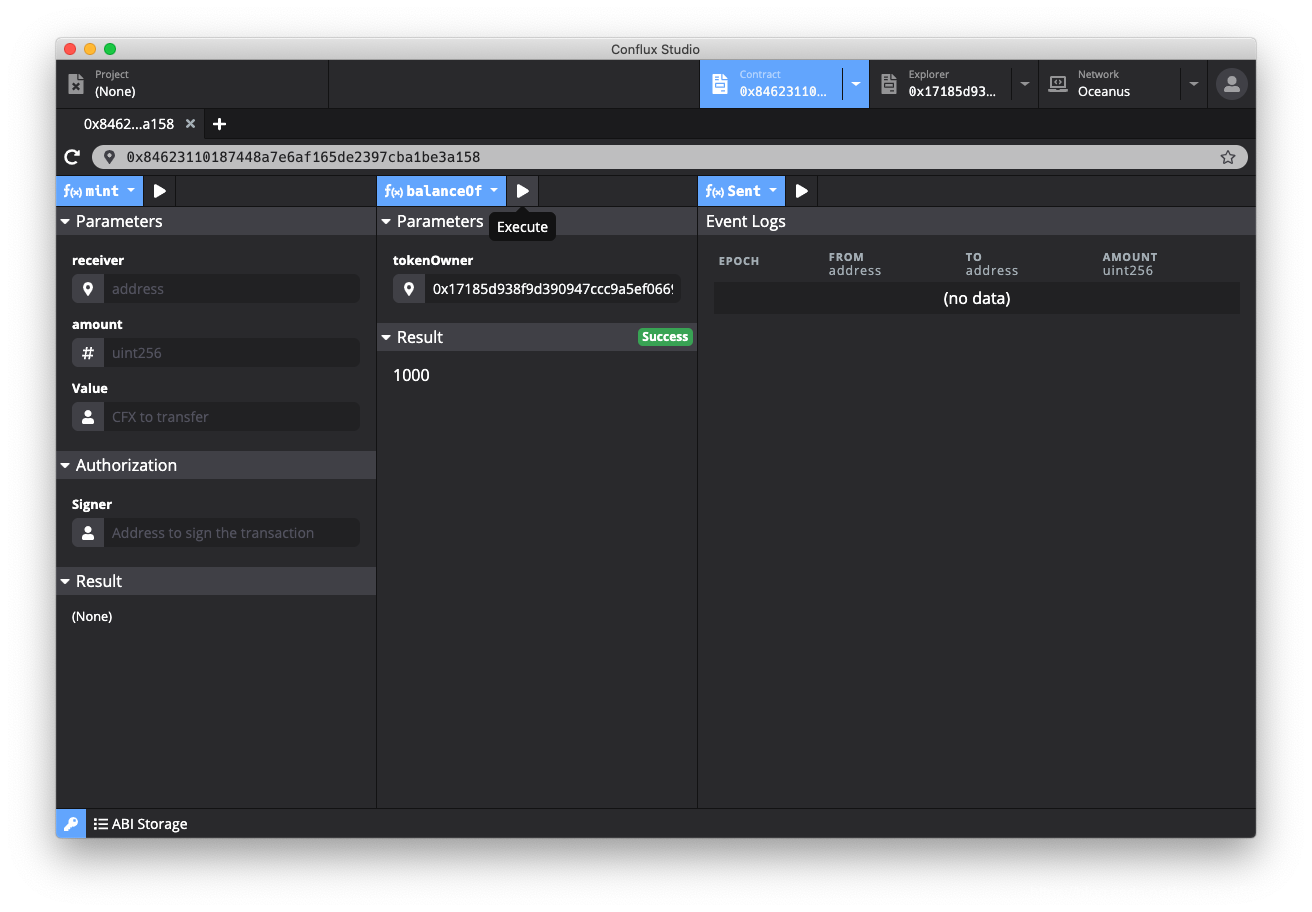Select the 1000 result value
The width and height of the screenshot is (1312, 912).
tap(411, 375)
